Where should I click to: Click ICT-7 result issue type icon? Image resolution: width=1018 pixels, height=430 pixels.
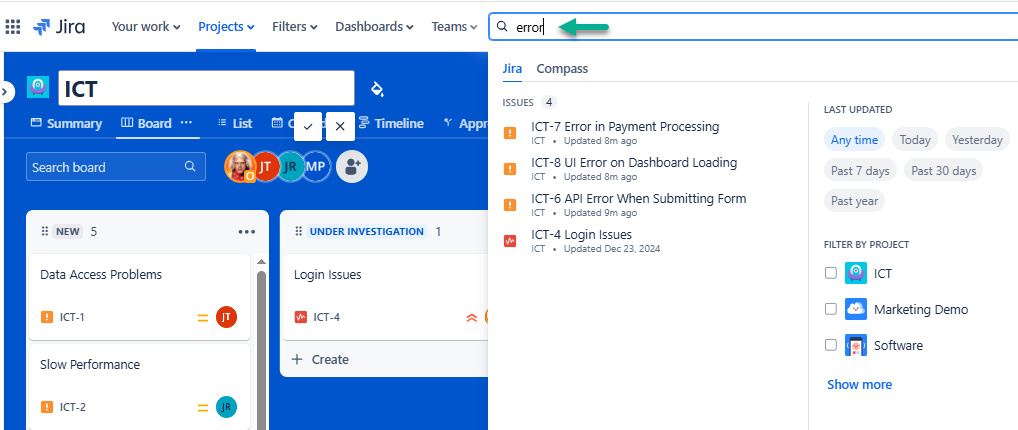510,133
